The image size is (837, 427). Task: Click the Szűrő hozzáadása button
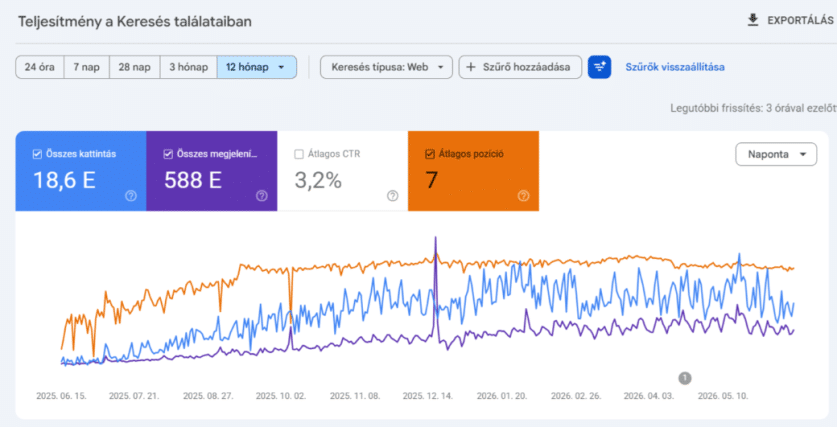520,67
